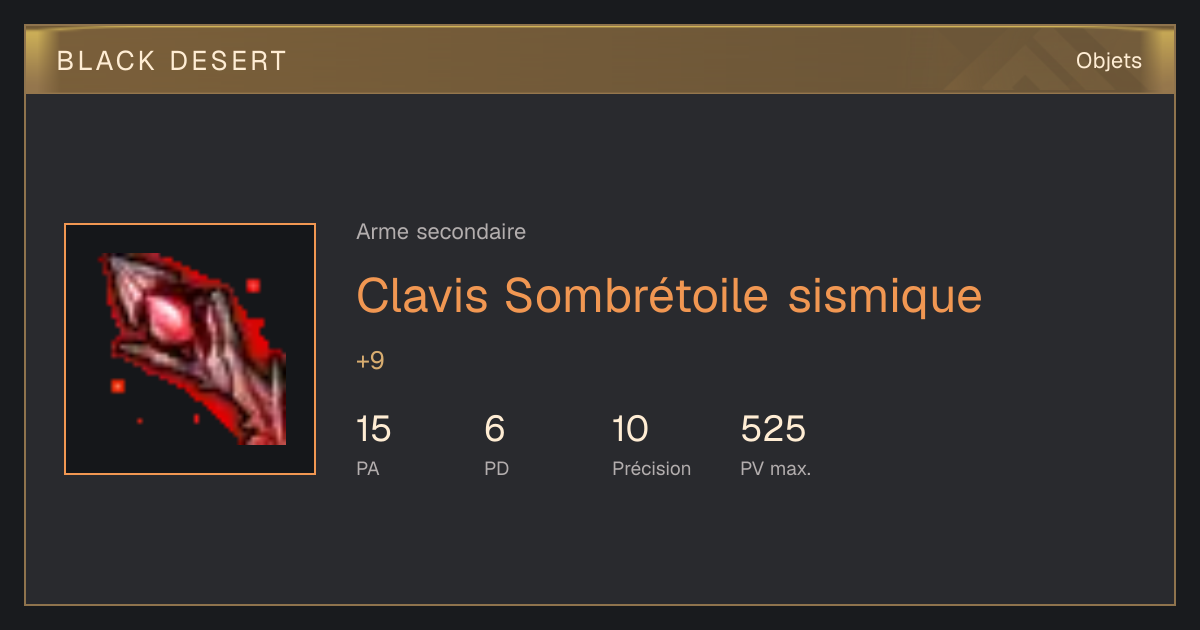The image size is (1200, 630).
Task: Click the Clavis Sombrétoile weapon icon
Action: [x=190, y=349]
